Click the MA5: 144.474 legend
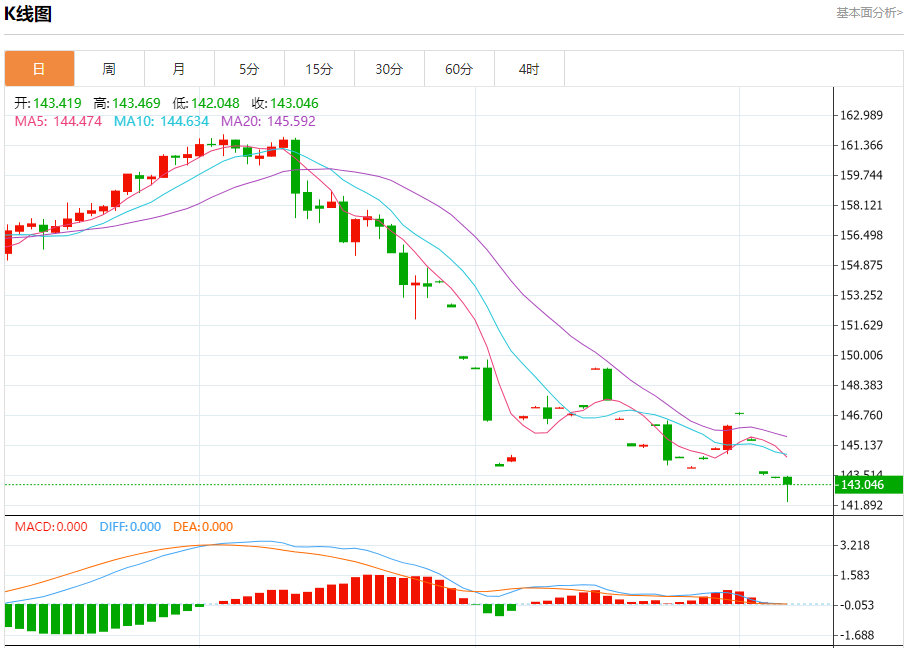This screenshot has height=648, width=907. 58,122
